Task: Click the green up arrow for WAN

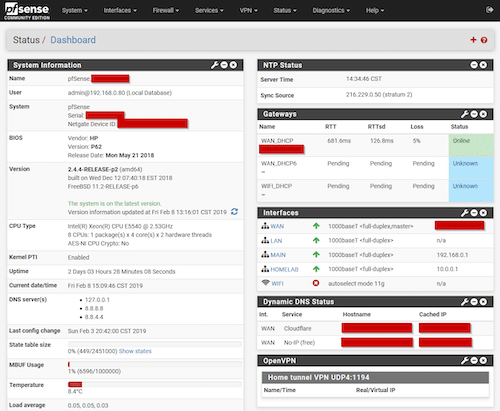Action: point(316,226)
